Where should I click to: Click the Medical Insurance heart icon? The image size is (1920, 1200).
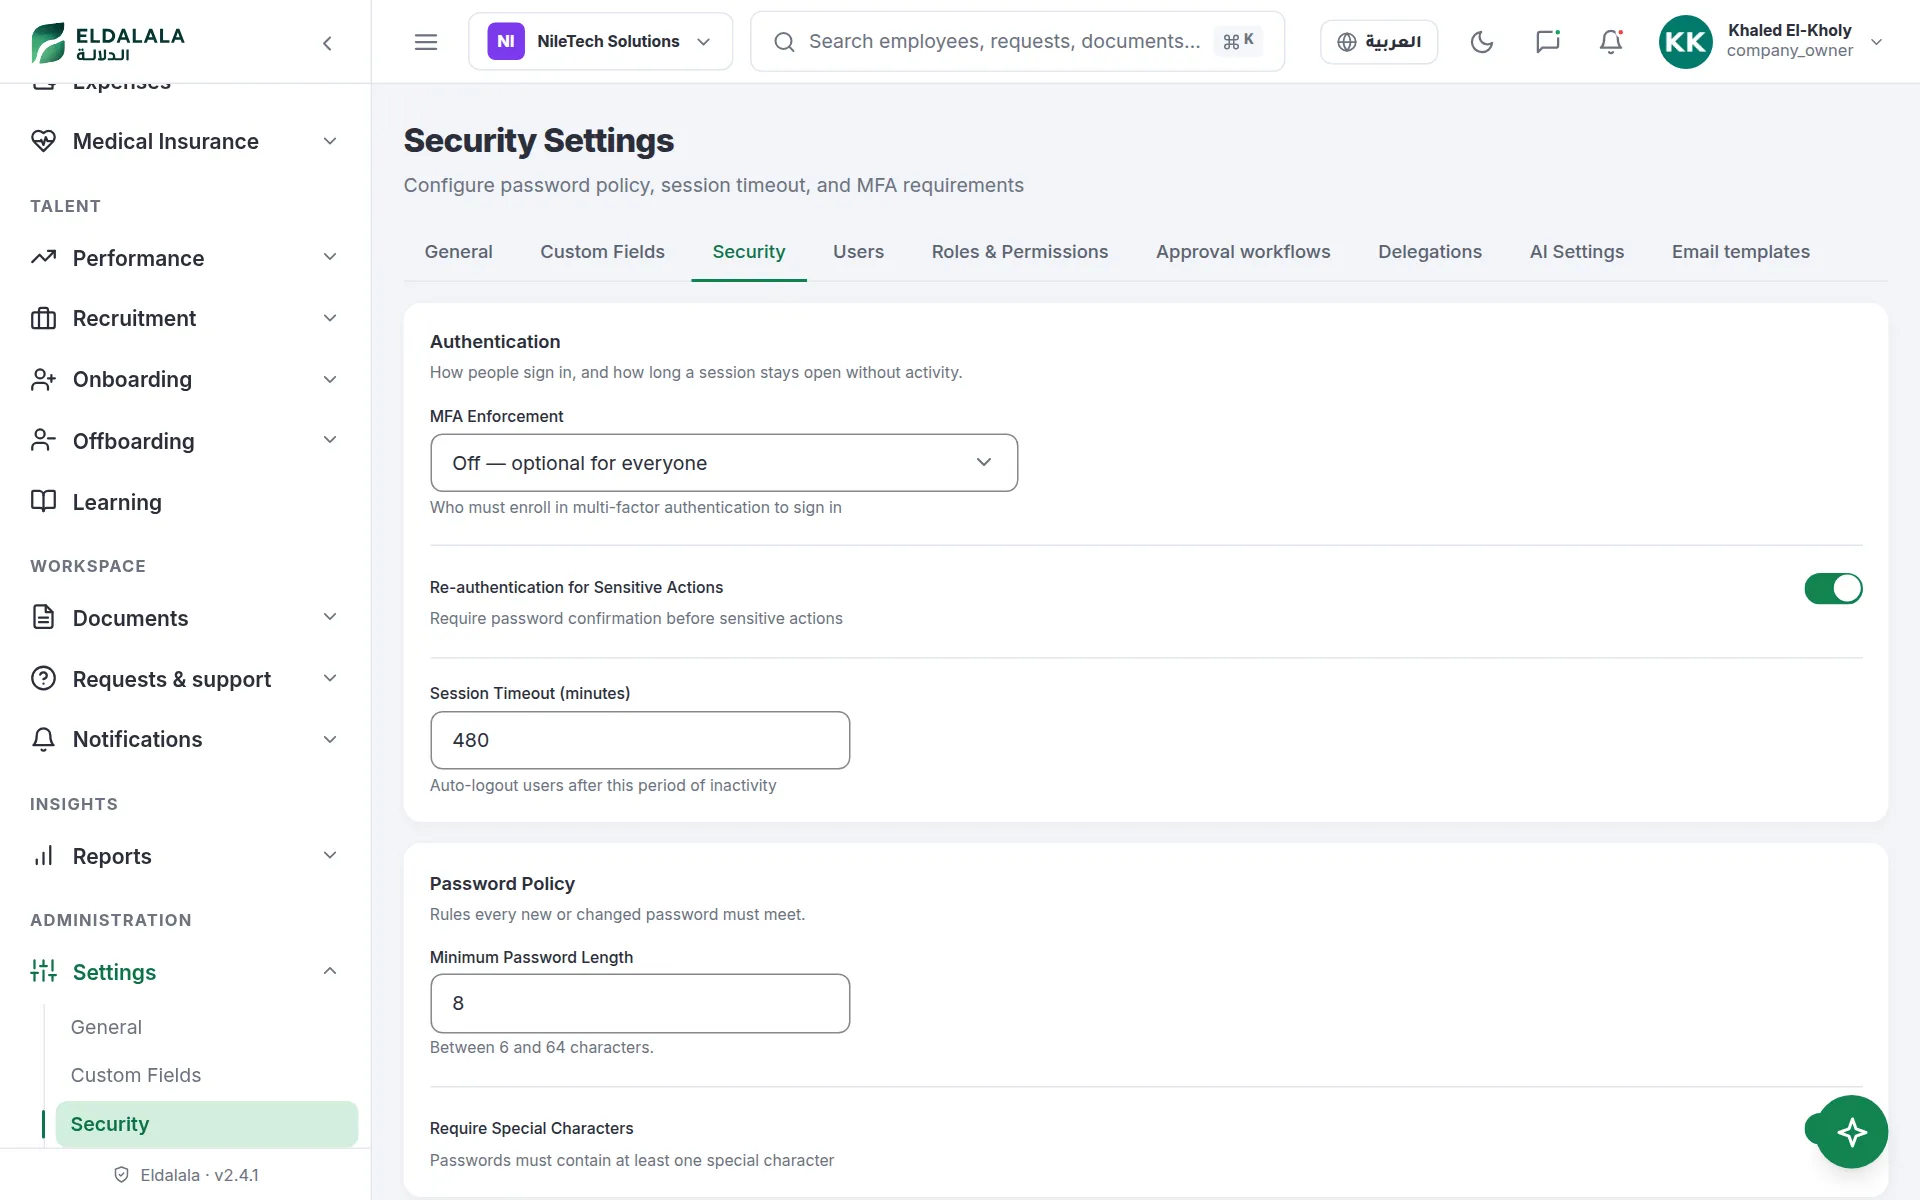click(x=43, y=141)
